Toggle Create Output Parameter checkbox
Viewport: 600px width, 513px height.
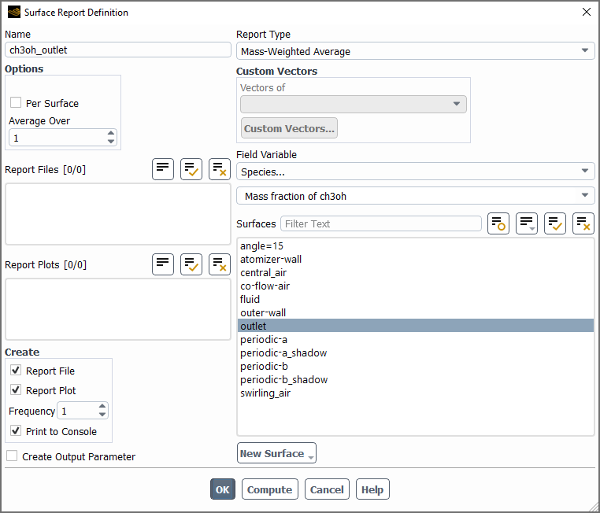[12, 456]
